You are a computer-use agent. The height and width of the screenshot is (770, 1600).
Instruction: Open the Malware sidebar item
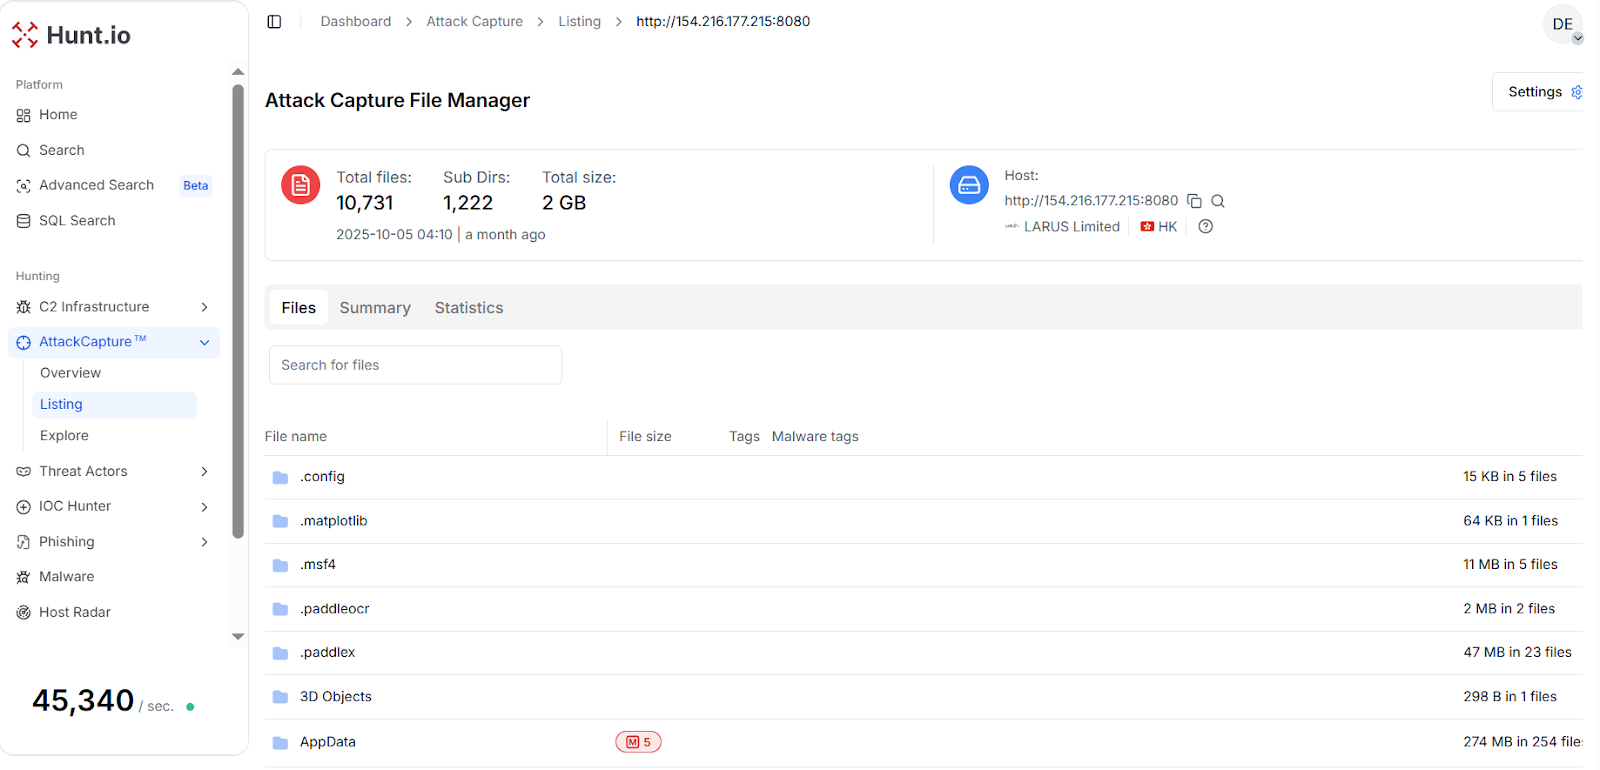click(66, 577)
